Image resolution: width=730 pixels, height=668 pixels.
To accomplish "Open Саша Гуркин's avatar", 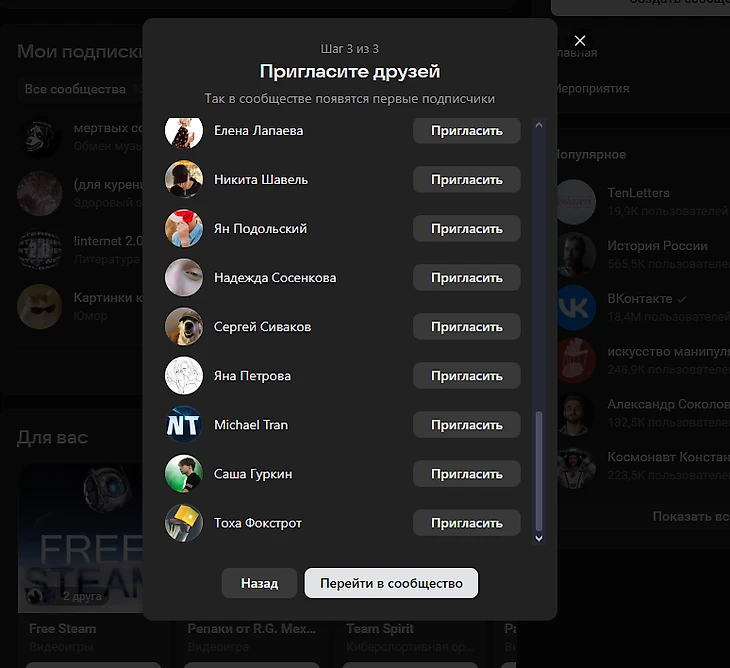I will click(x=184, y=474).
